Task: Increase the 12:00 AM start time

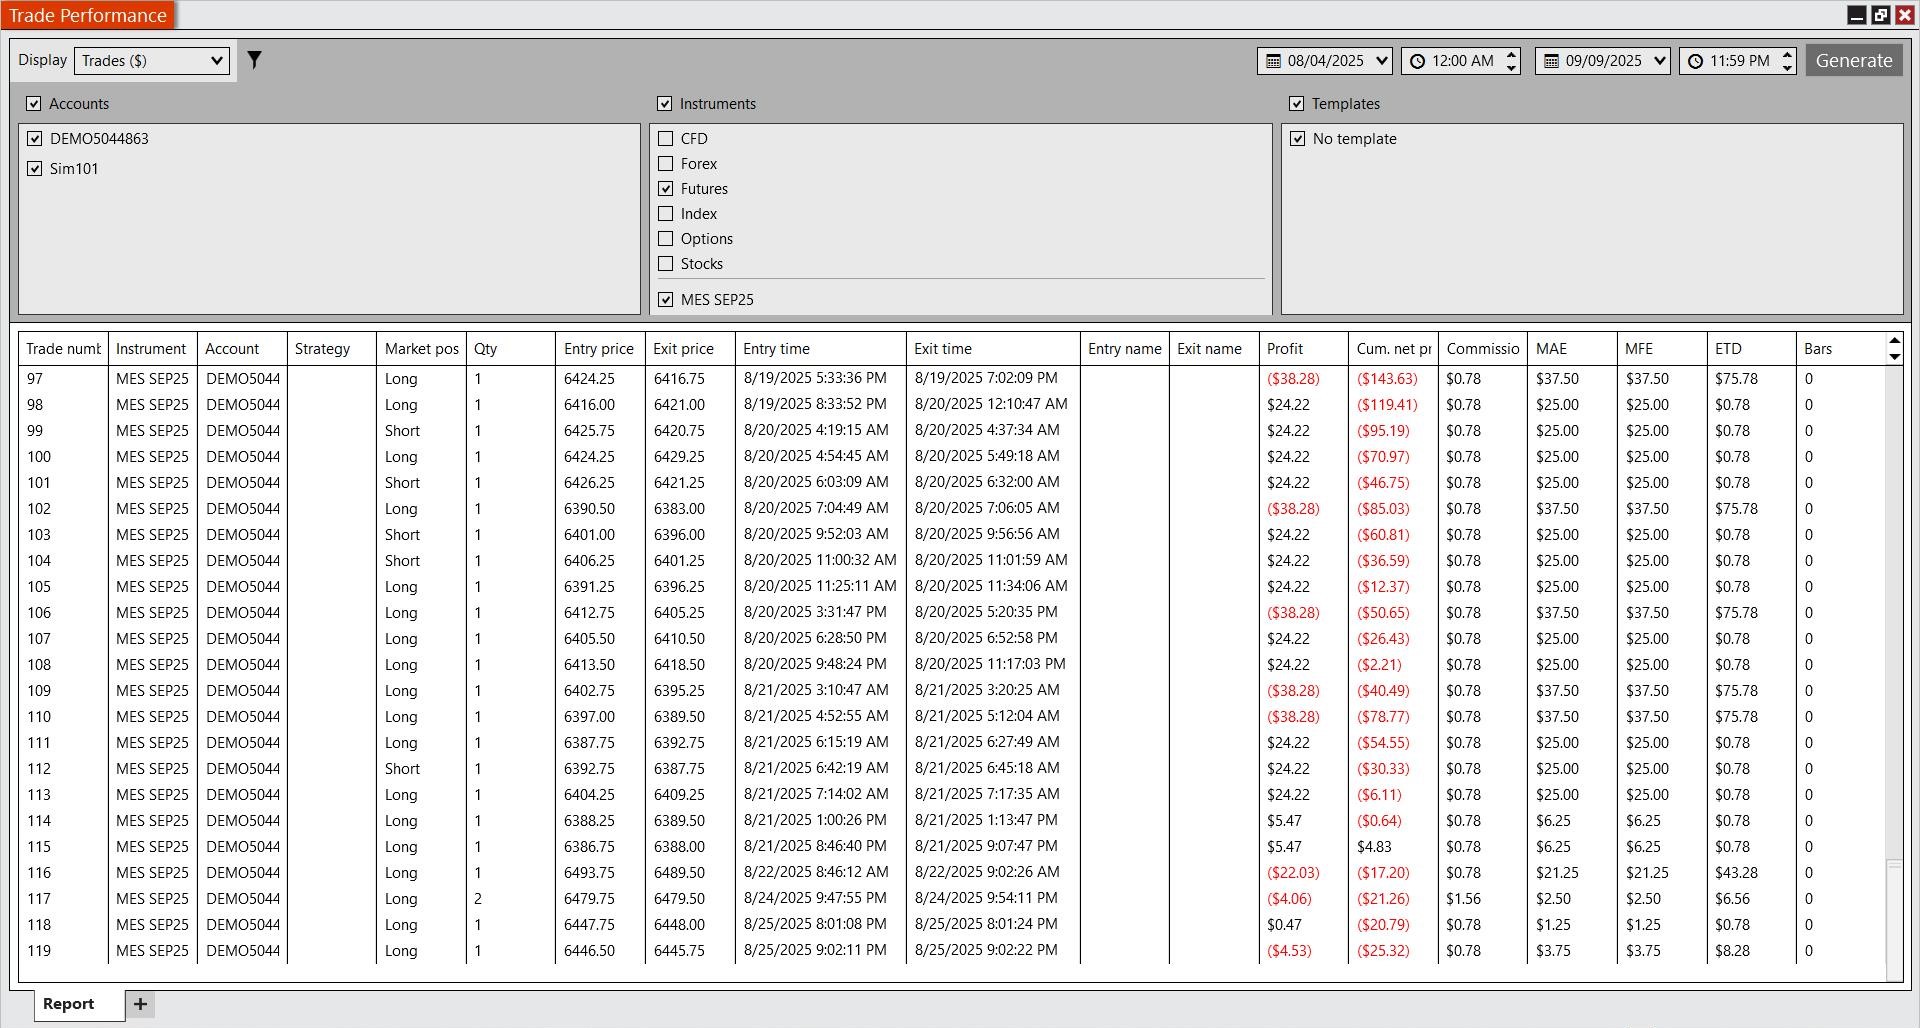Action: tap(1511, 54)
